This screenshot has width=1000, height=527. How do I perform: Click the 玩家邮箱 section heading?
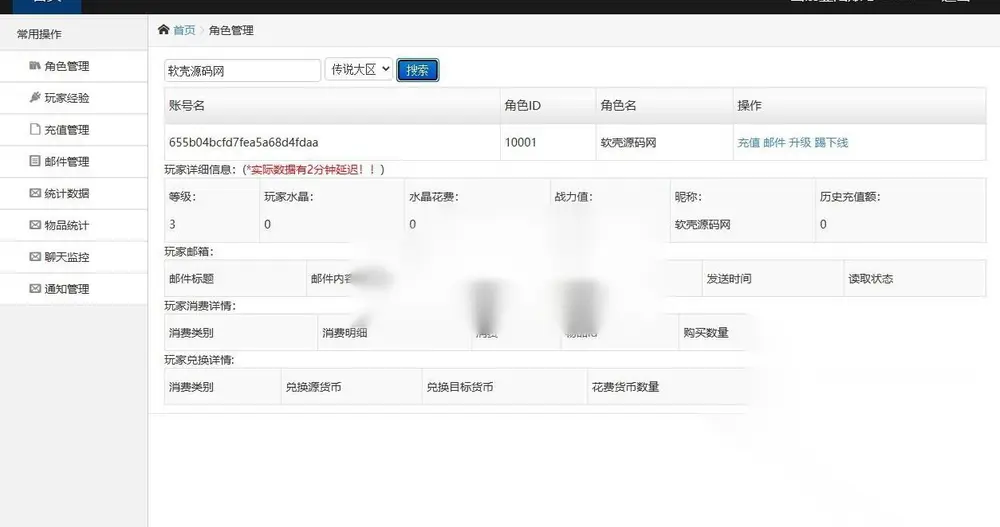(189, 251)
